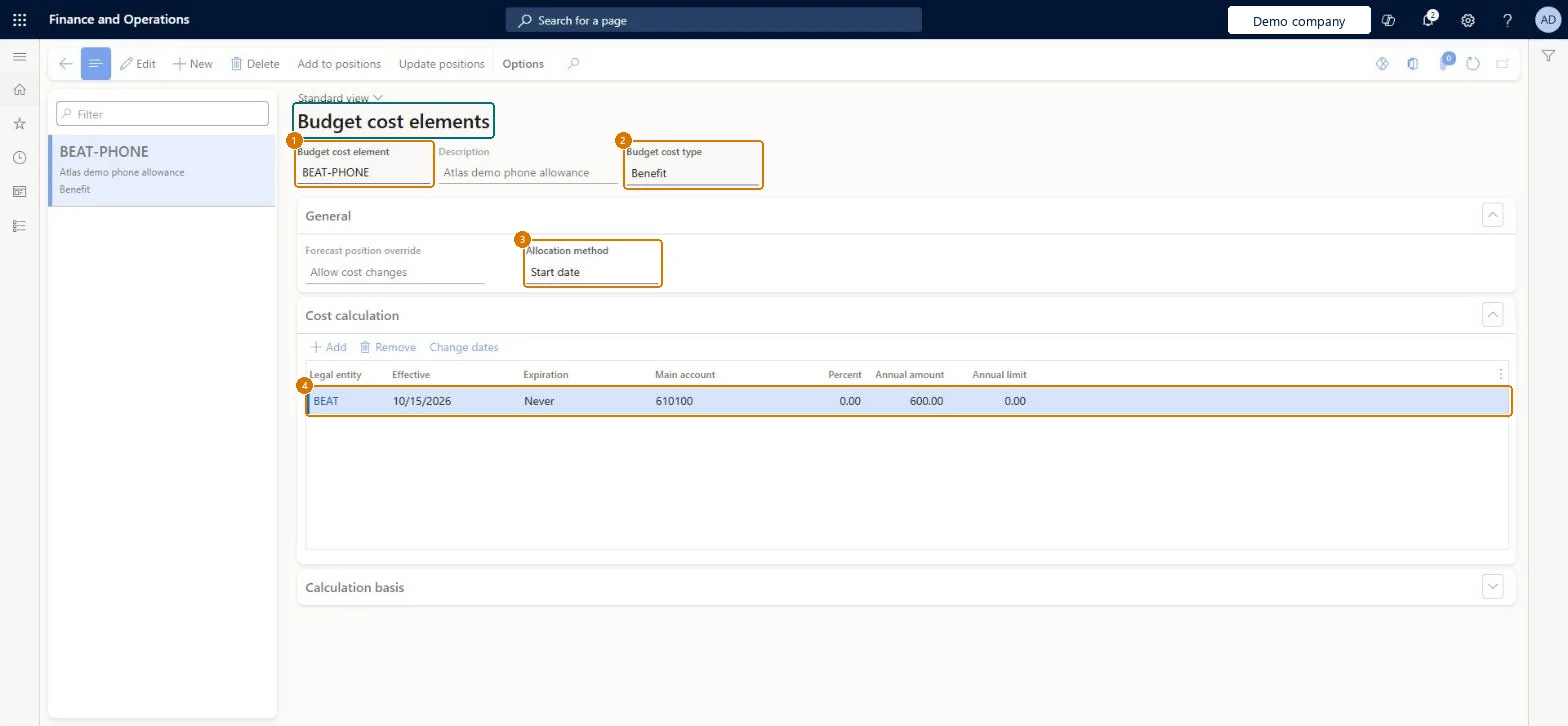Open the Add to positions menu
The height and width of the screenshot is (726, 1568).
pyautogui.click(x=339, y=64)
